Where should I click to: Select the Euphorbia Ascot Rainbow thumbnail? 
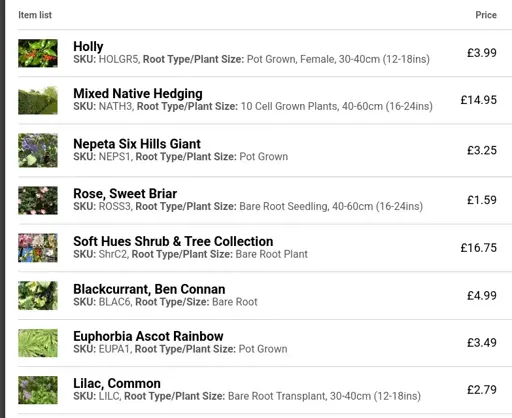coord(38,343)
